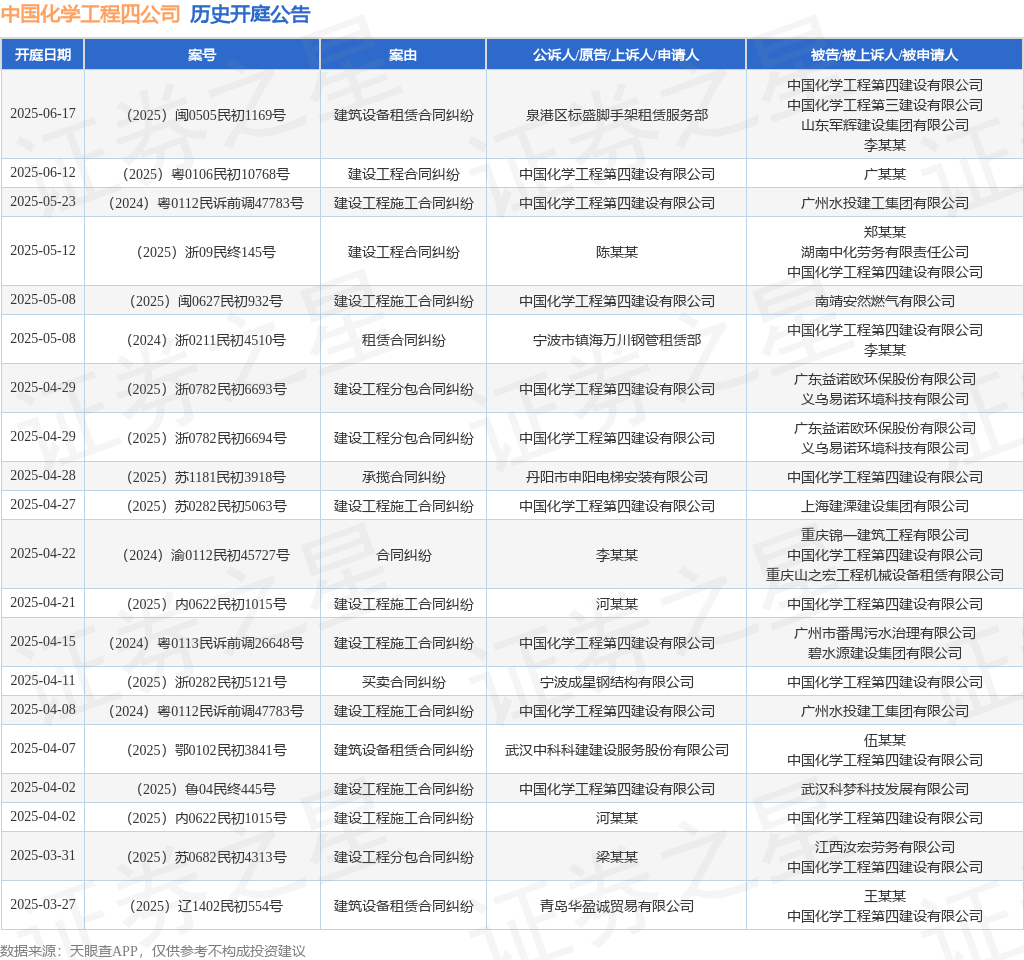Click case number (2025)鲁04民终445号
Screen dimensions: 1024x960
pyautogui.click(x=206, y=789)
